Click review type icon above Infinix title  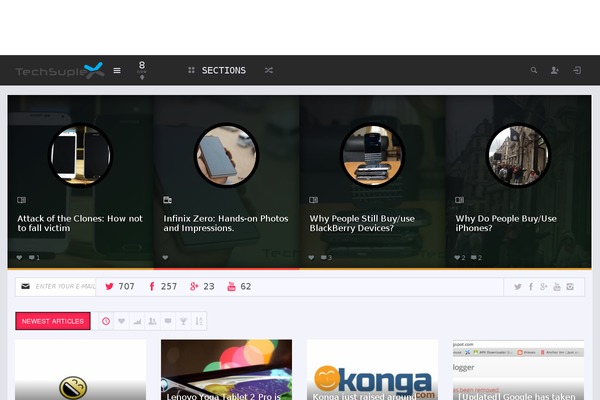[x=167, y=200]
